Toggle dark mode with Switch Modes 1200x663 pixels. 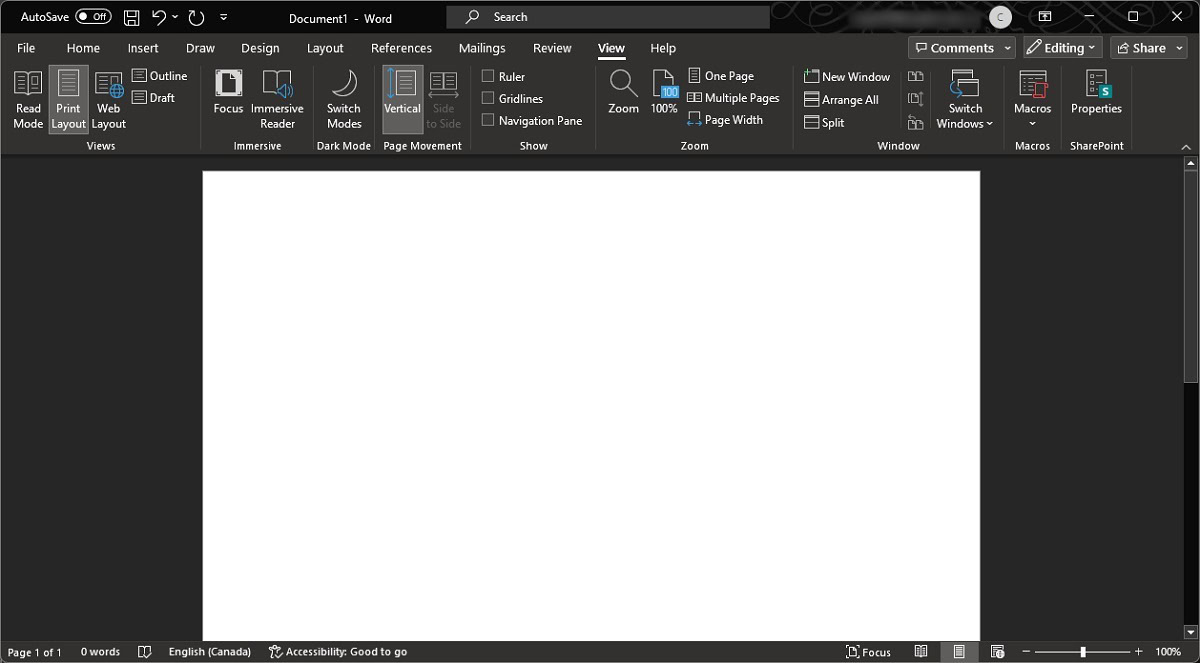[x=343, y=100]
